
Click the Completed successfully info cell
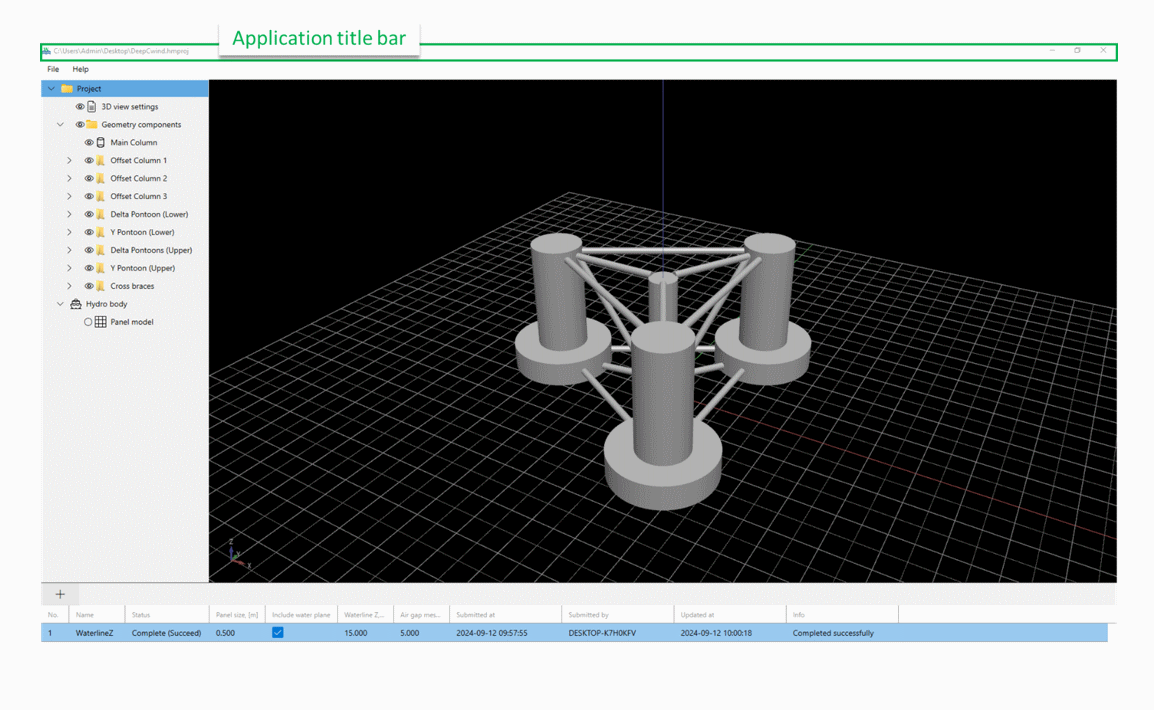[x=833, y=633]
